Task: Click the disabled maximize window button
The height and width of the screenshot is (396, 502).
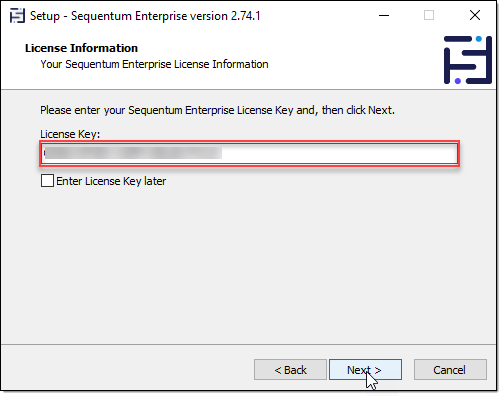Action: point(429,15)
